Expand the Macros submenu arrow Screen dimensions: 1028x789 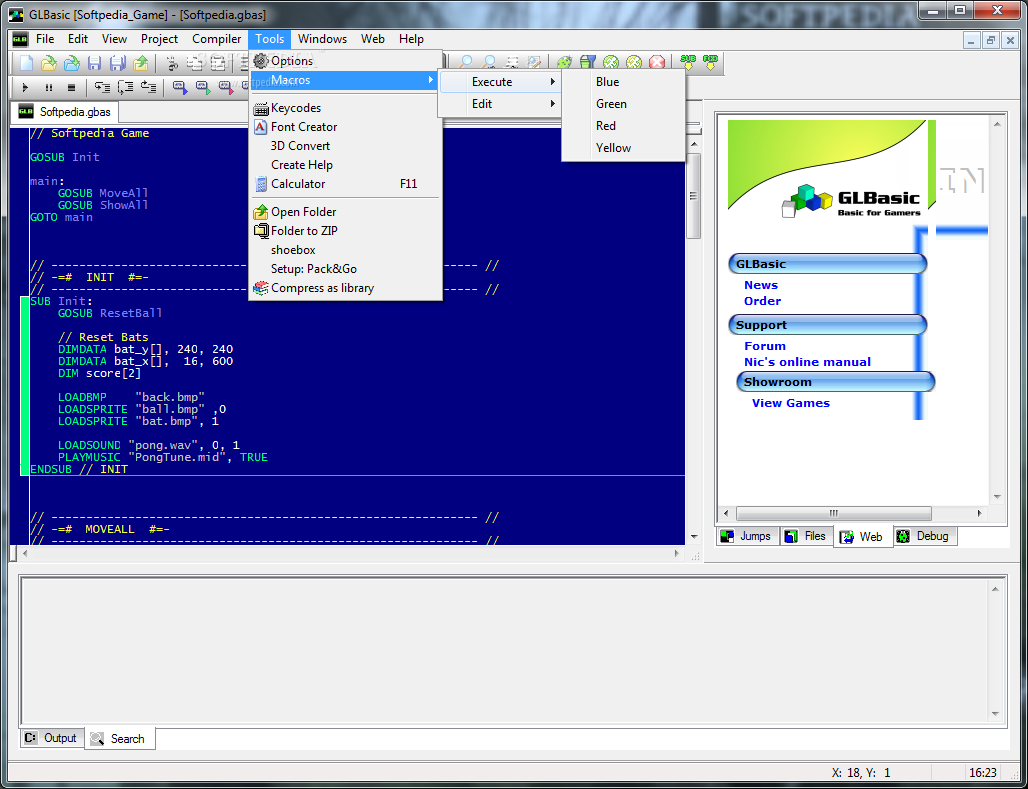[431, 80]
